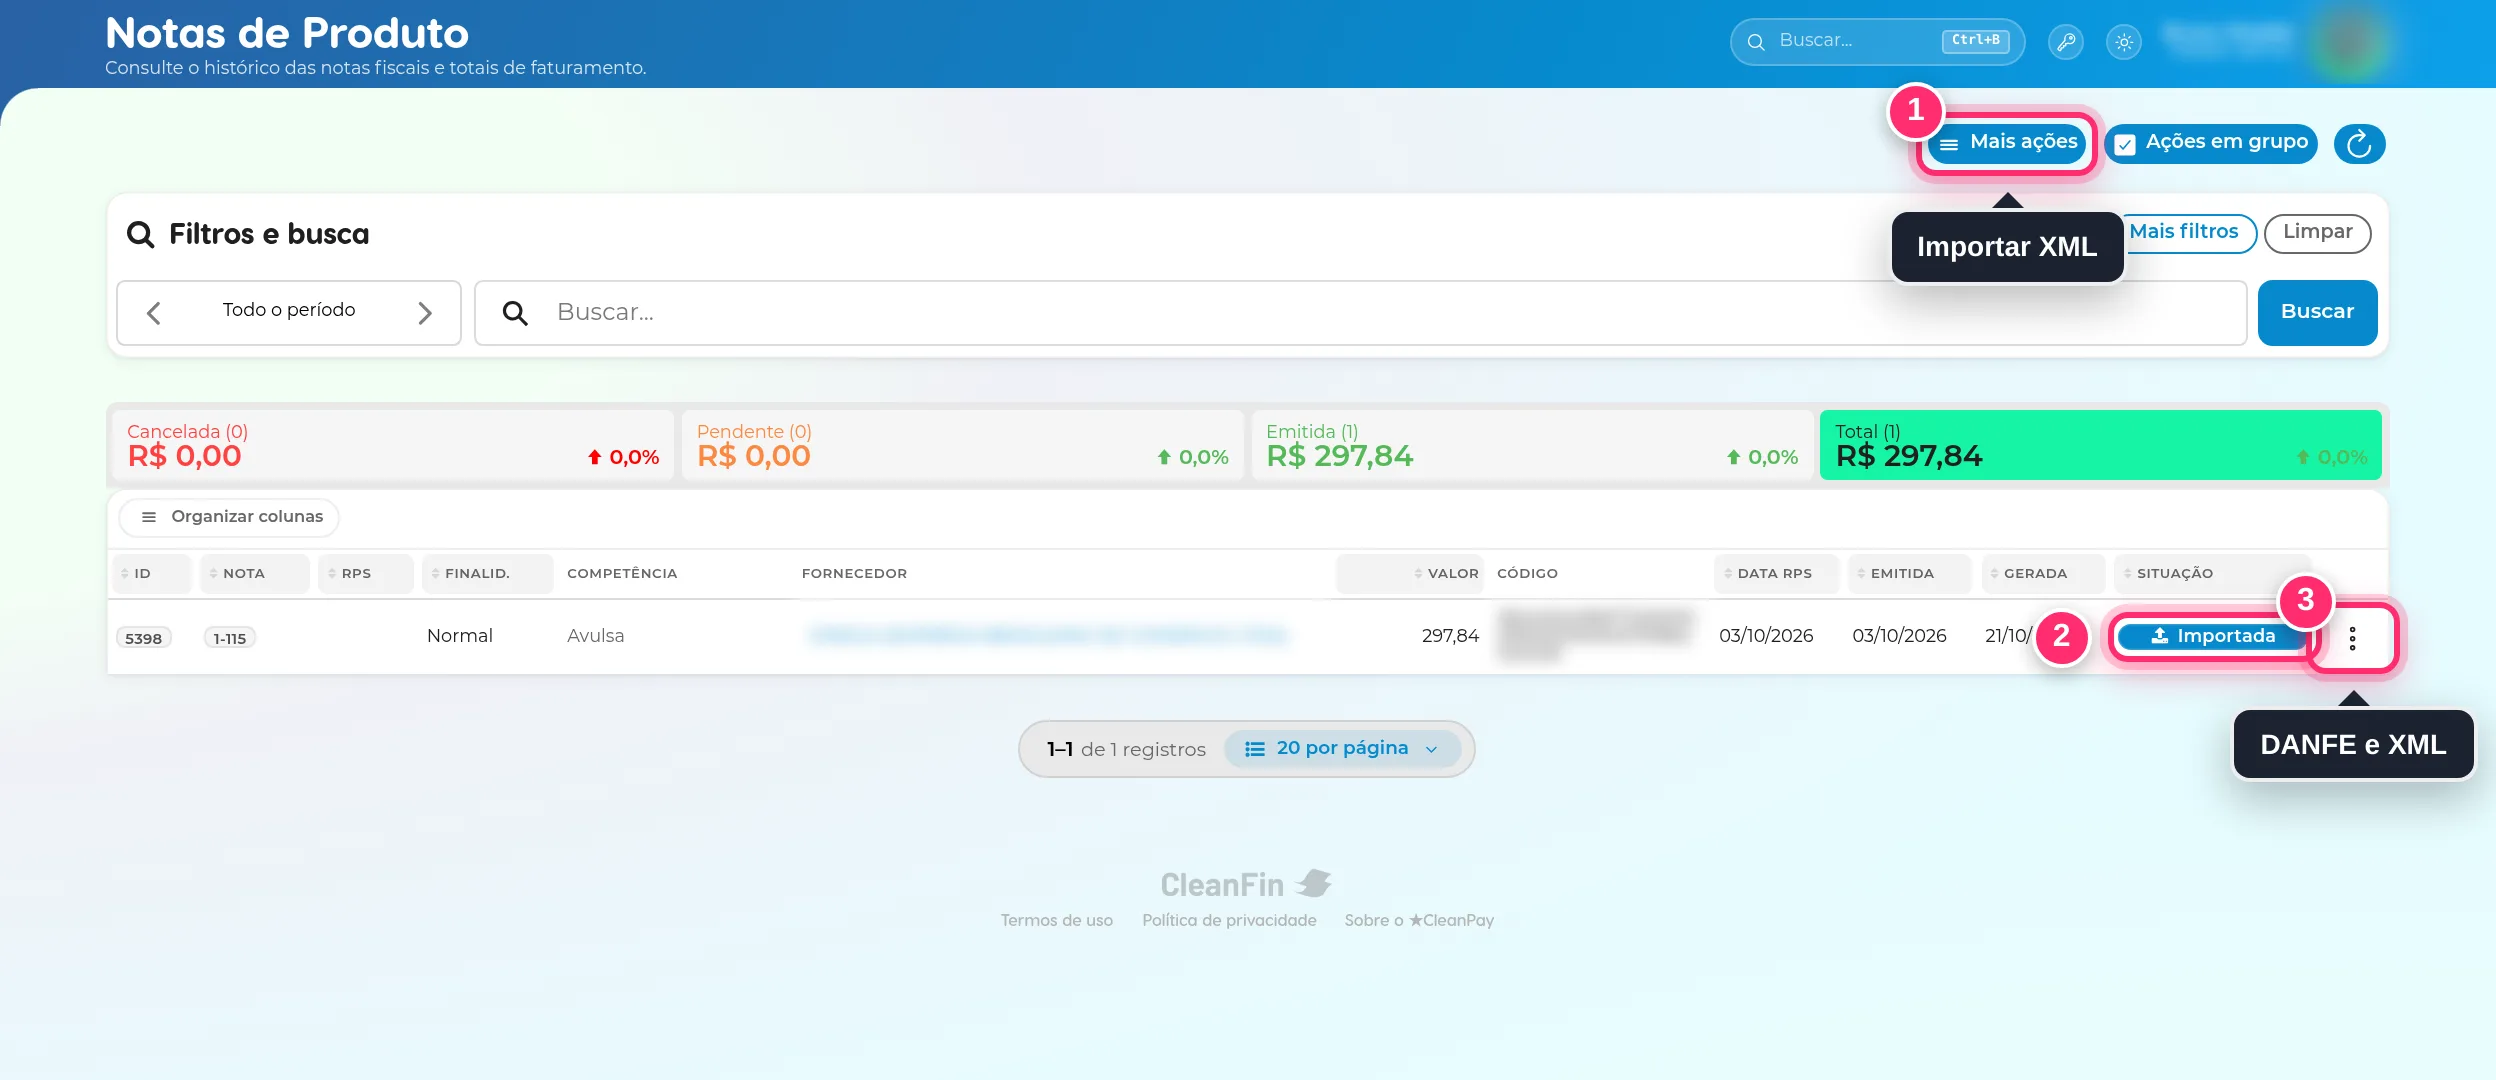Click the key icon in header

pos(2065,42)
